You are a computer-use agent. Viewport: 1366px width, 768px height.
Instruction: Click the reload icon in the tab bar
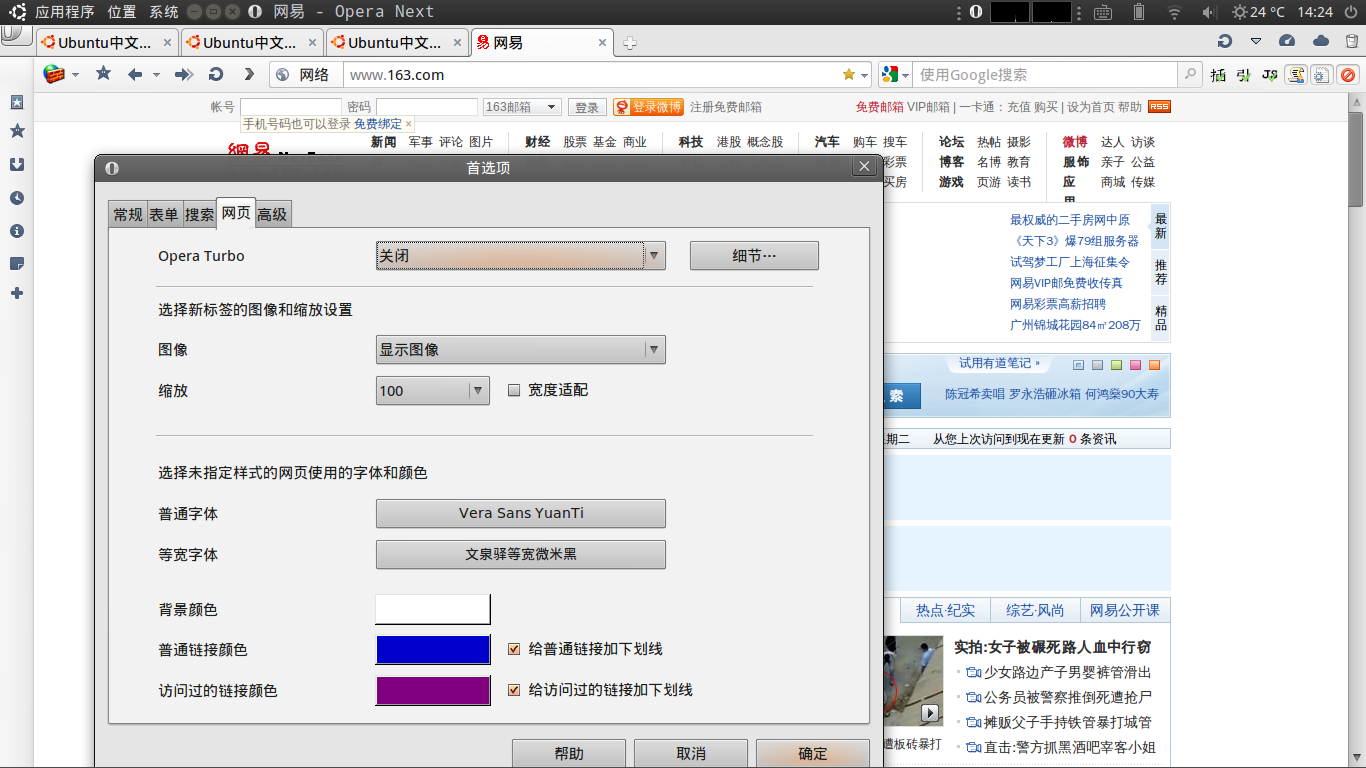click(x=1224, y=42)
